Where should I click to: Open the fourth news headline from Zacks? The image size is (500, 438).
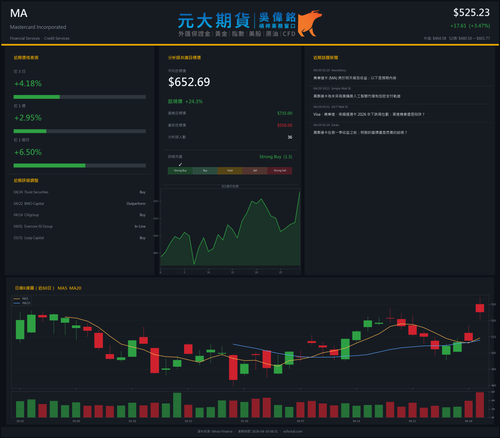click(x=360, y=133)
